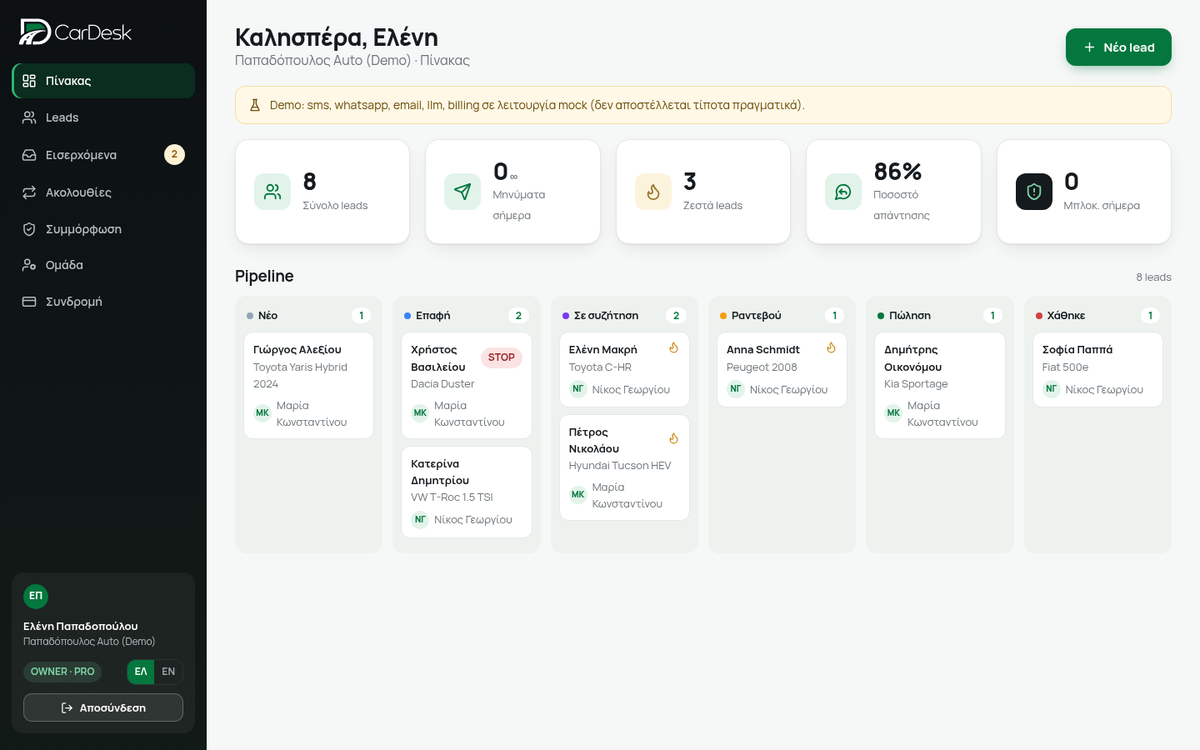1200x750 pixels.
Task: Click the logout arrow icon in Αποσύνδεση
Action: 67,708
